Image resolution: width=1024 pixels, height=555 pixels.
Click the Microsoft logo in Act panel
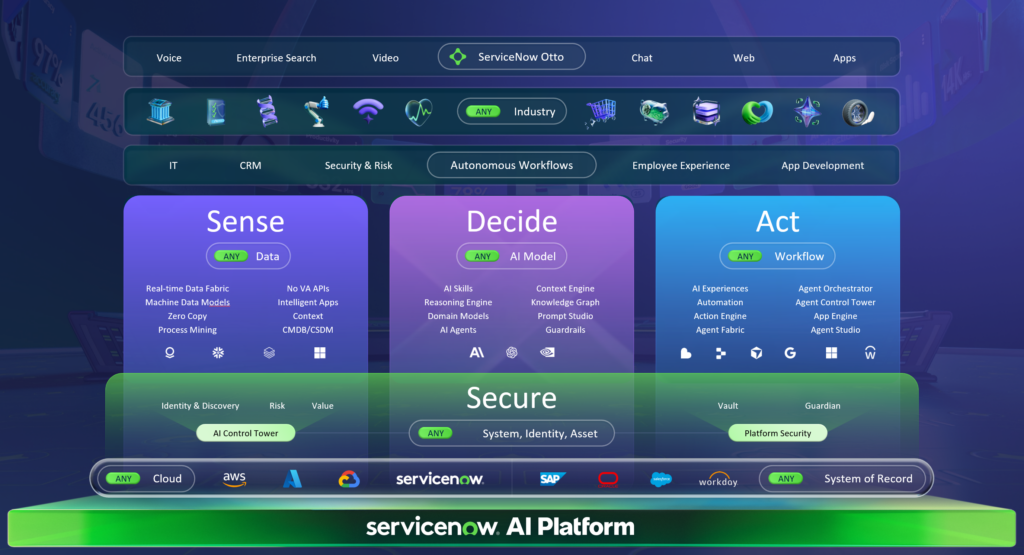[831, 353]
